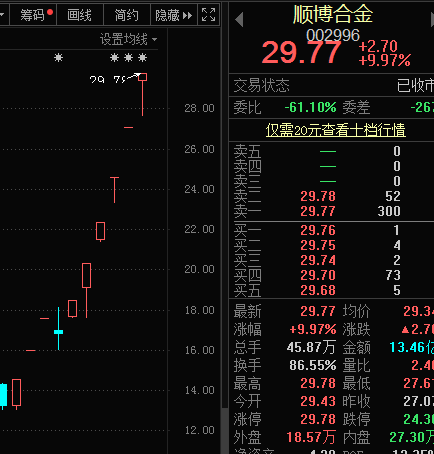The height and width of the screenshot is (454, 434).
Task: Click the red candlestick near 22.00
Action: 100,231
